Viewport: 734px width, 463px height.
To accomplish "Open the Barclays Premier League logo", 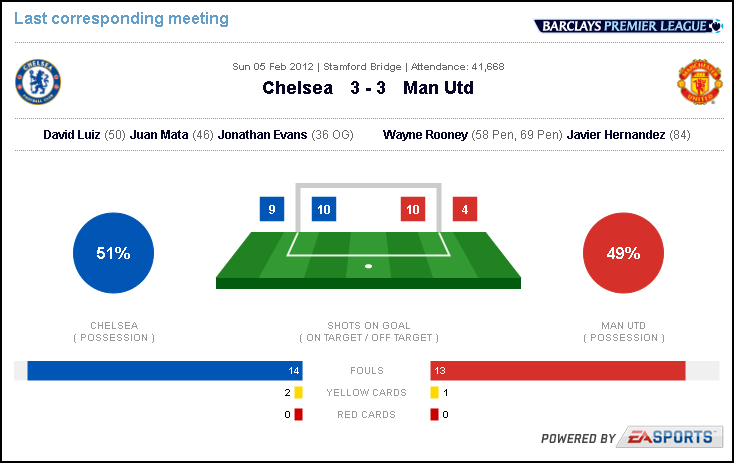I will 628,26.
